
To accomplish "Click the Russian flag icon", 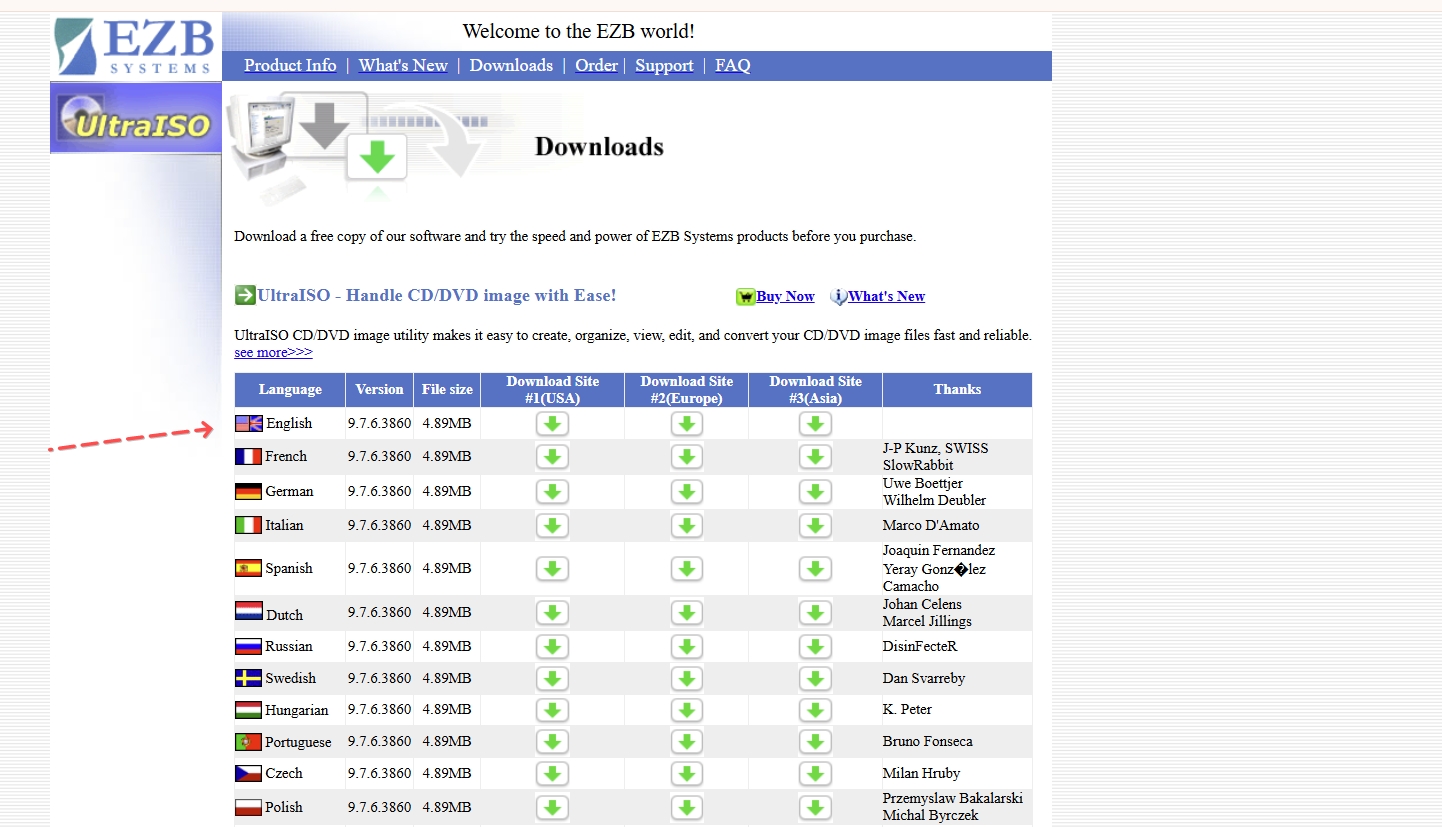I will (249, 647).
